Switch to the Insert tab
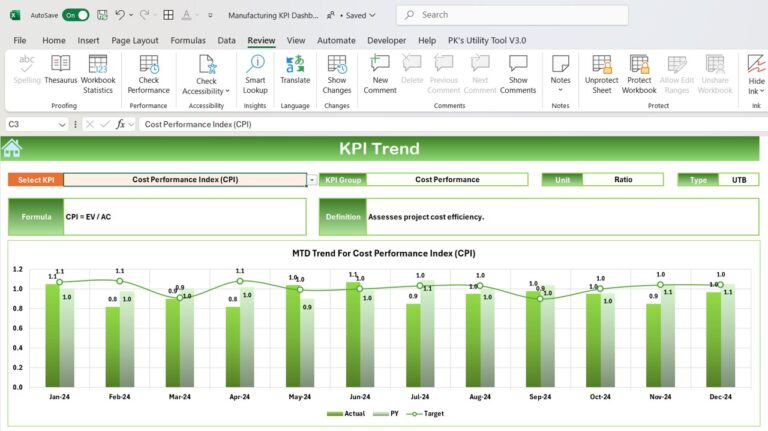 click(x=88, y=41)
